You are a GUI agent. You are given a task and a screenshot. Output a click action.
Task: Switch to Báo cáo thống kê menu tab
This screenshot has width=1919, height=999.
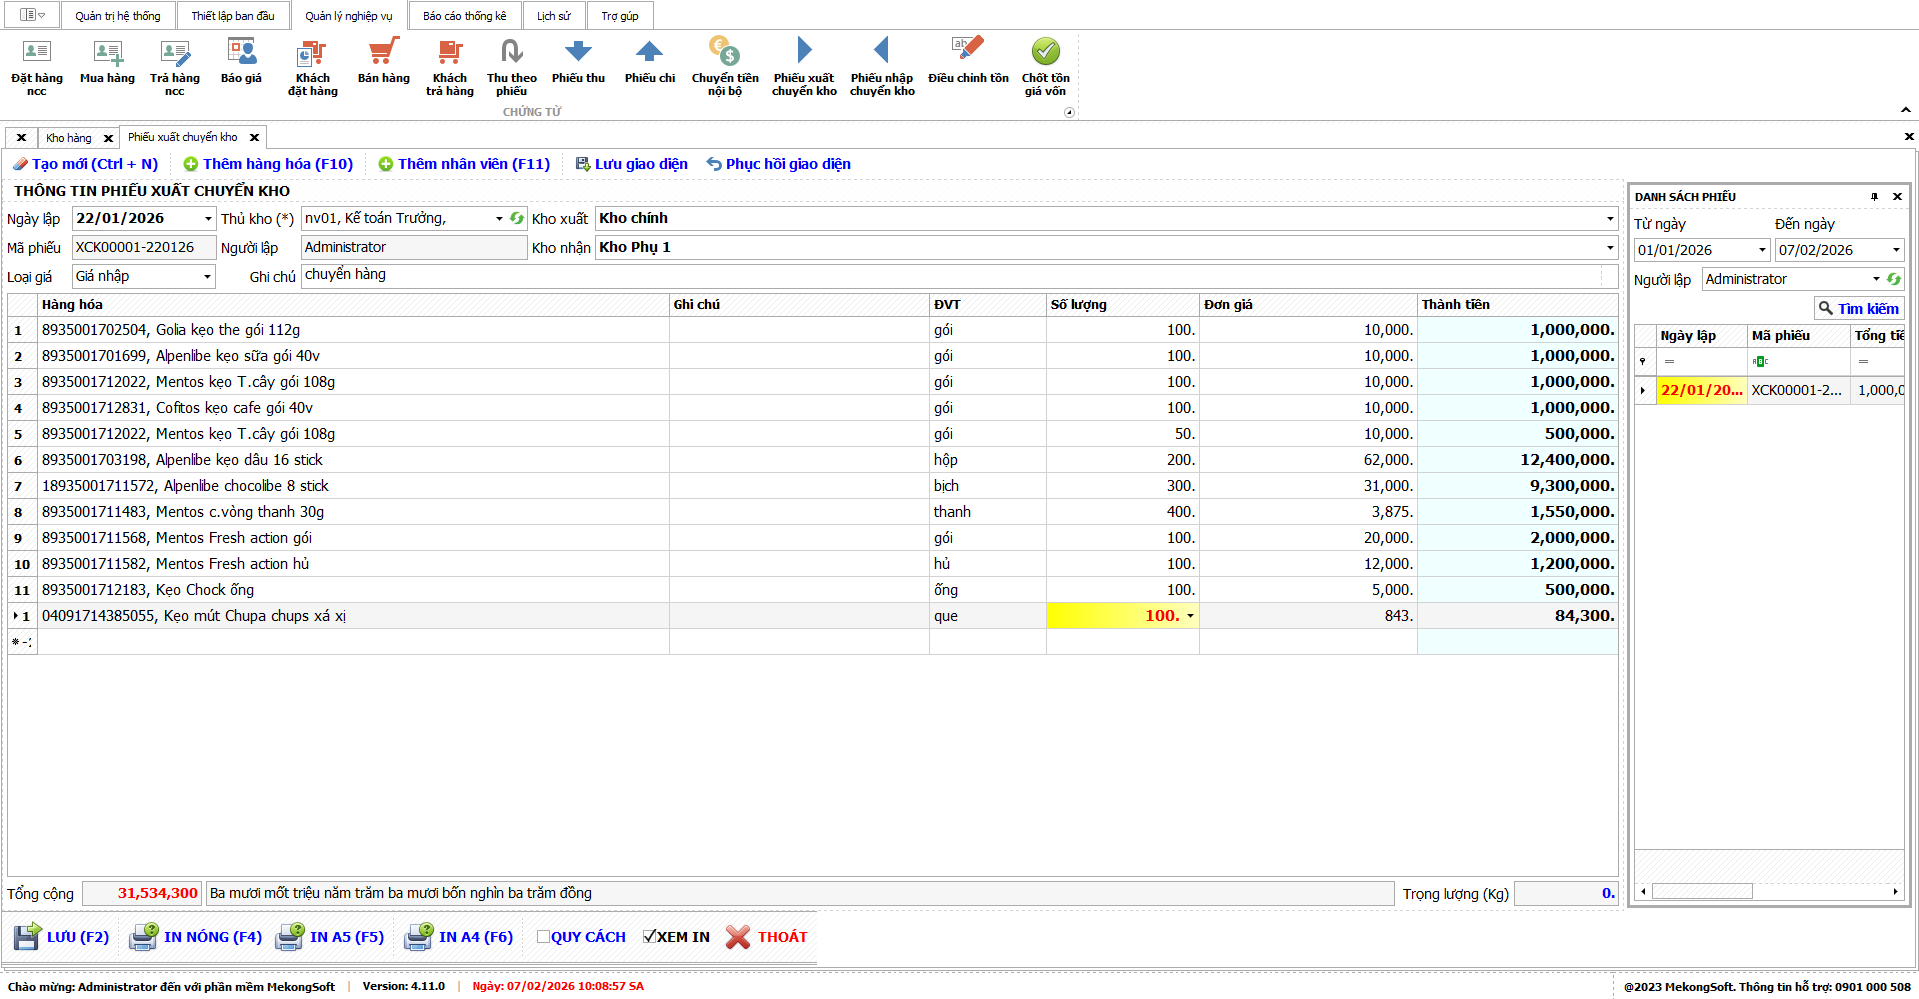click(x=464, y=16)
